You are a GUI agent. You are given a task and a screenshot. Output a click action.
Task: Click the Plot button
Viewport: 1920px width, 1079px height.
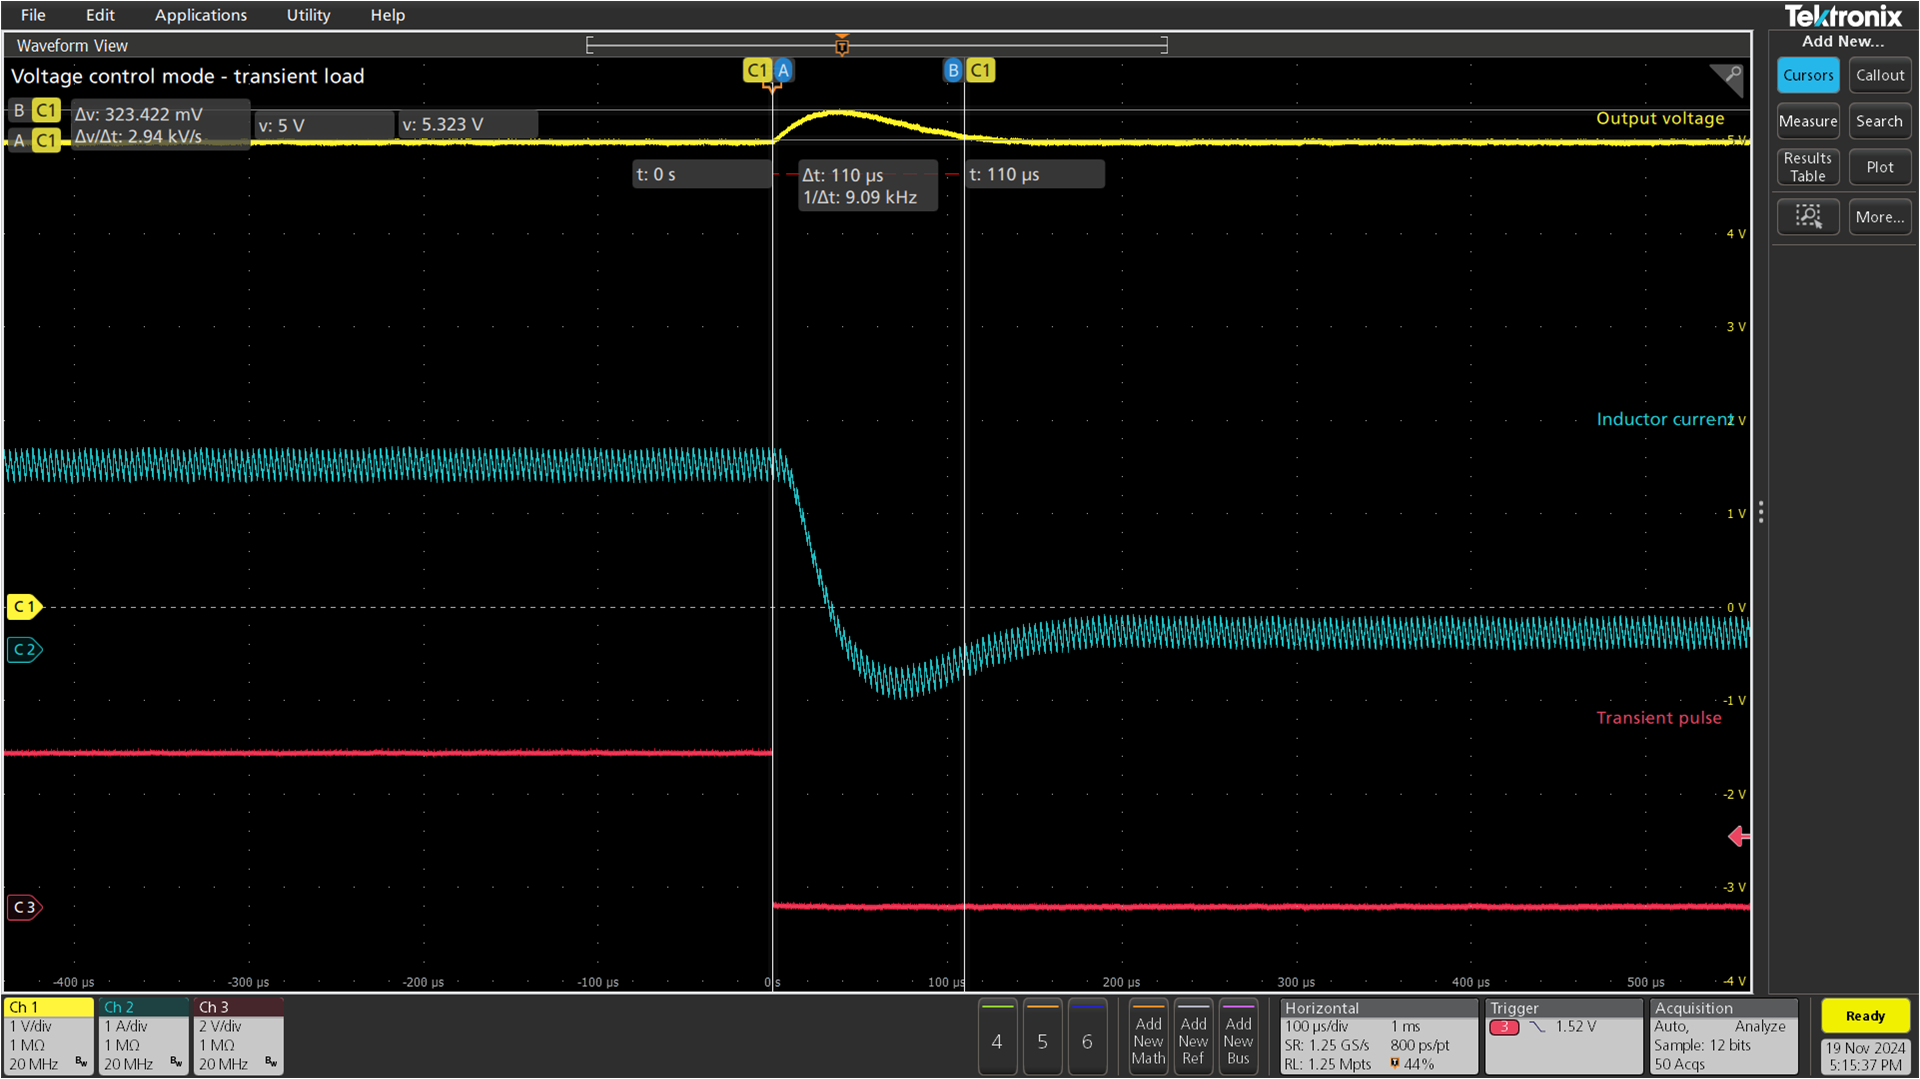tap(1880, 167)
